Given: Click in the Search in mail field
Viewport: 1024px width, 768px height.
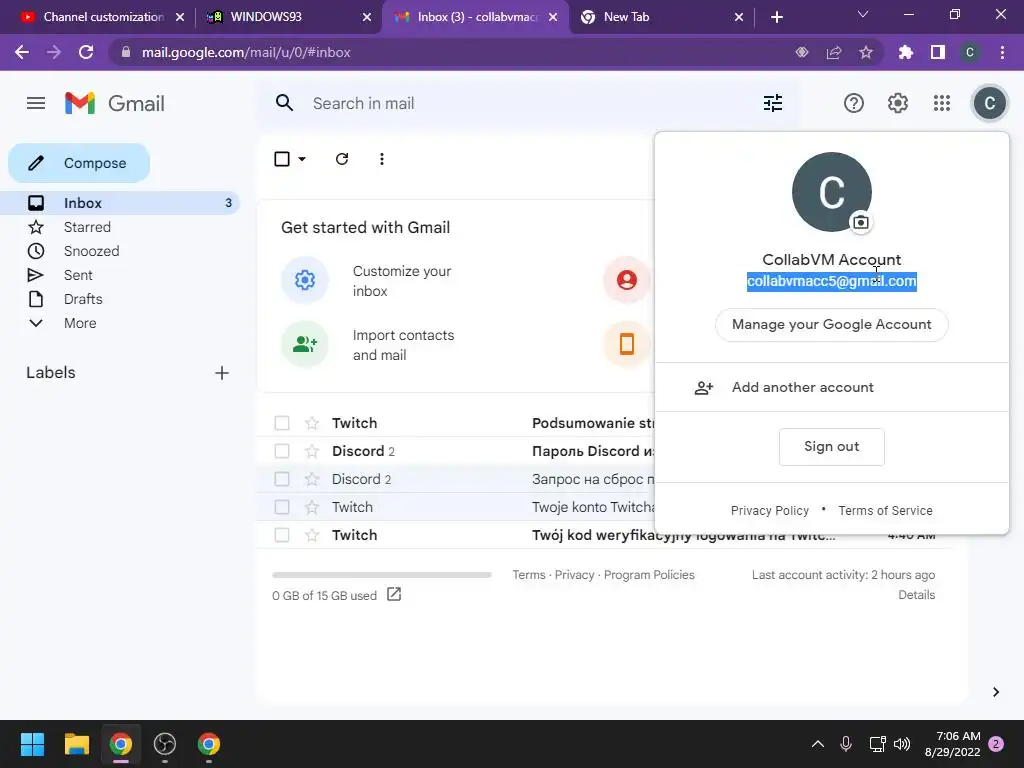Looking at the screenshot, I should pos(529,103).
